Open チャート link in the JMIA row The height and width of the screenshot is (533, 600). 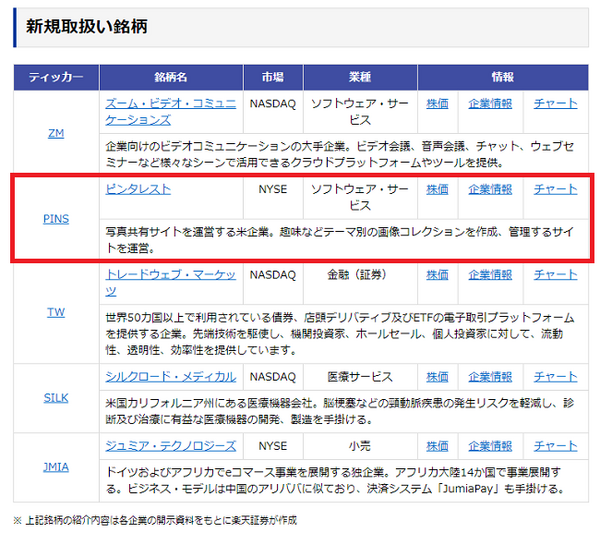(556, 446)
